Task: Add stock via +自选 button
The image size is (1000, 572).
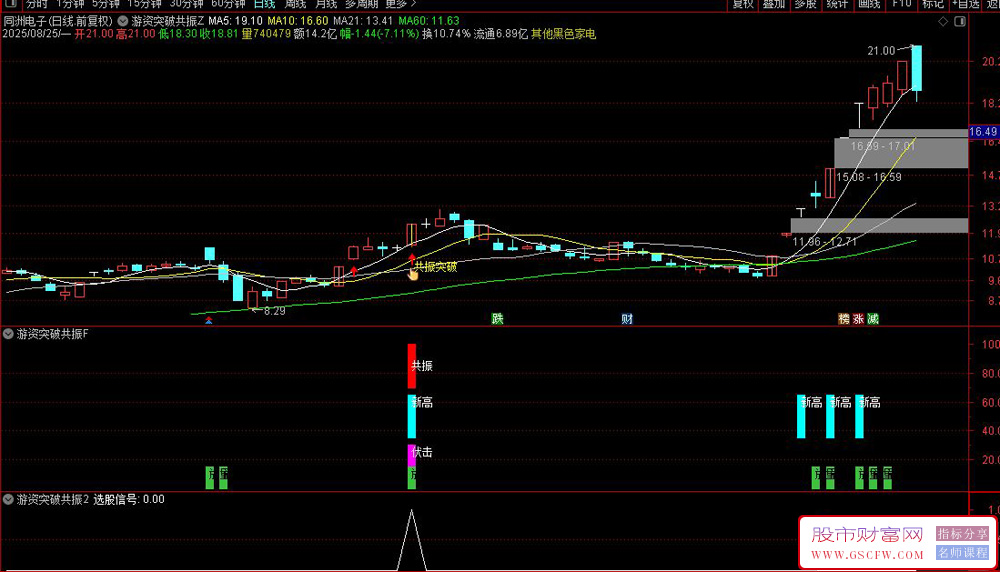Action: click(966, 4)
